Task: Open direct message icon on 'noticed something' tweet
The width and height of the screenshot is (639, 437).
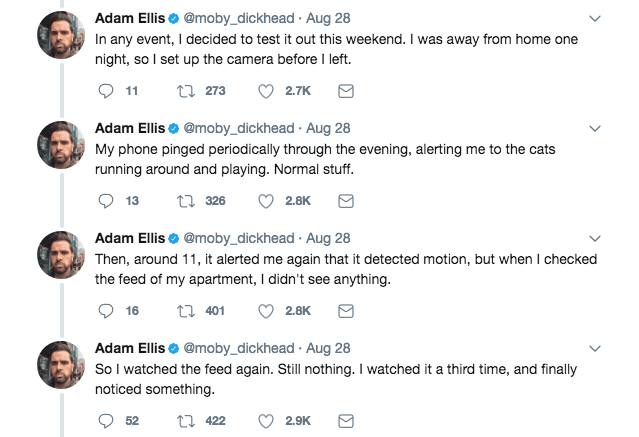Action: click(x=346, y=421)
